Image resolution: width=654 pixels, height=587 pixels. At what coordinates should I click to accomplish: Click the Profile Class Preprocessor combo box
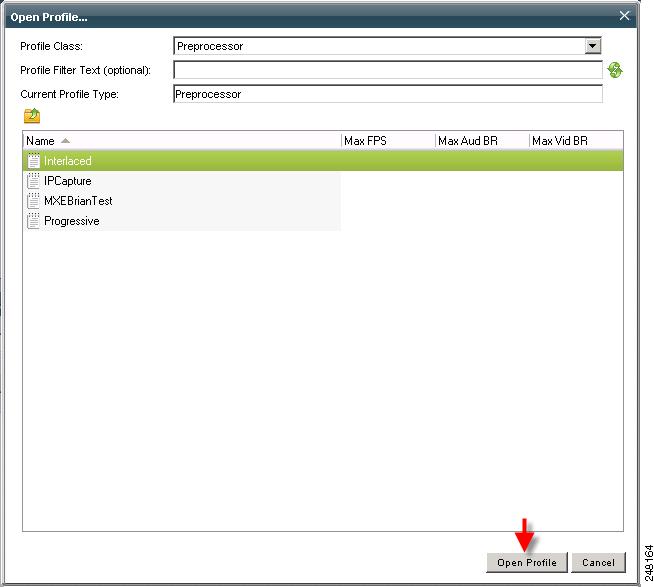(x=387, y=46)
